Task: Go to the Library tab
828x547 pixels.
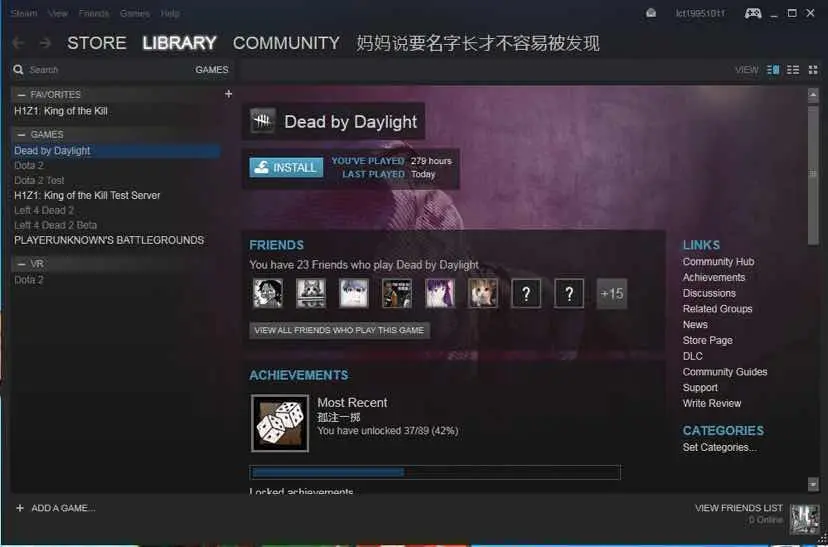Action: tap(180, 43)
